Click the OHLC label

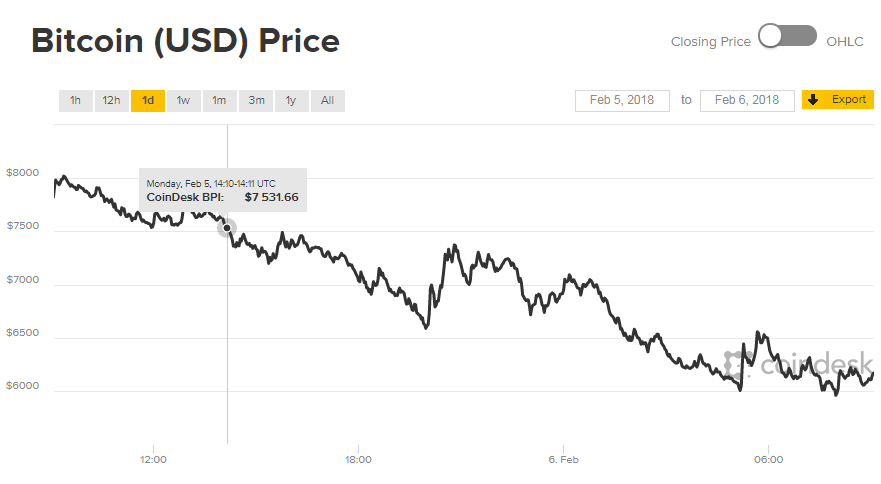pos(845,42)
